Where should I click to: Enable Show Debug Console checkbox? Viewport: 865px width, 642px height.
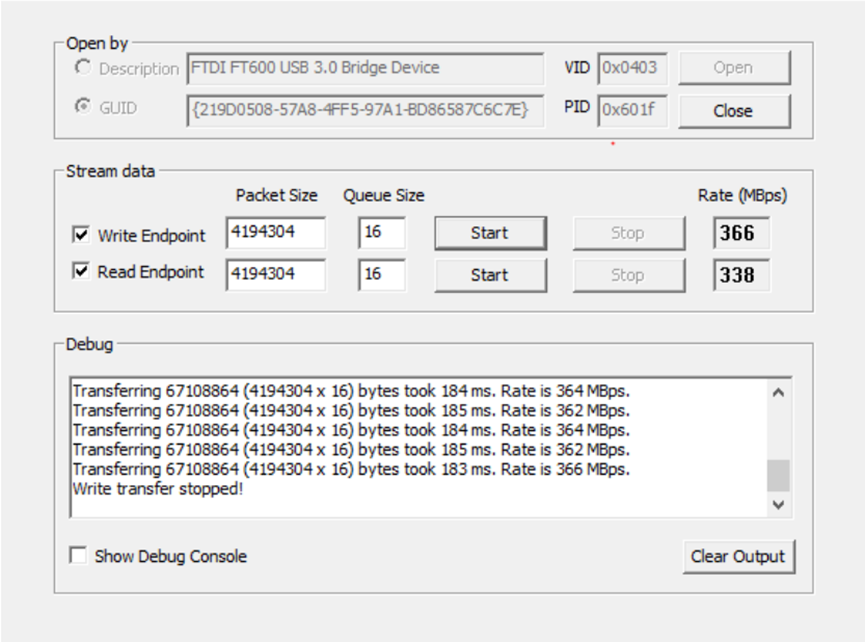tap(78, 555)
